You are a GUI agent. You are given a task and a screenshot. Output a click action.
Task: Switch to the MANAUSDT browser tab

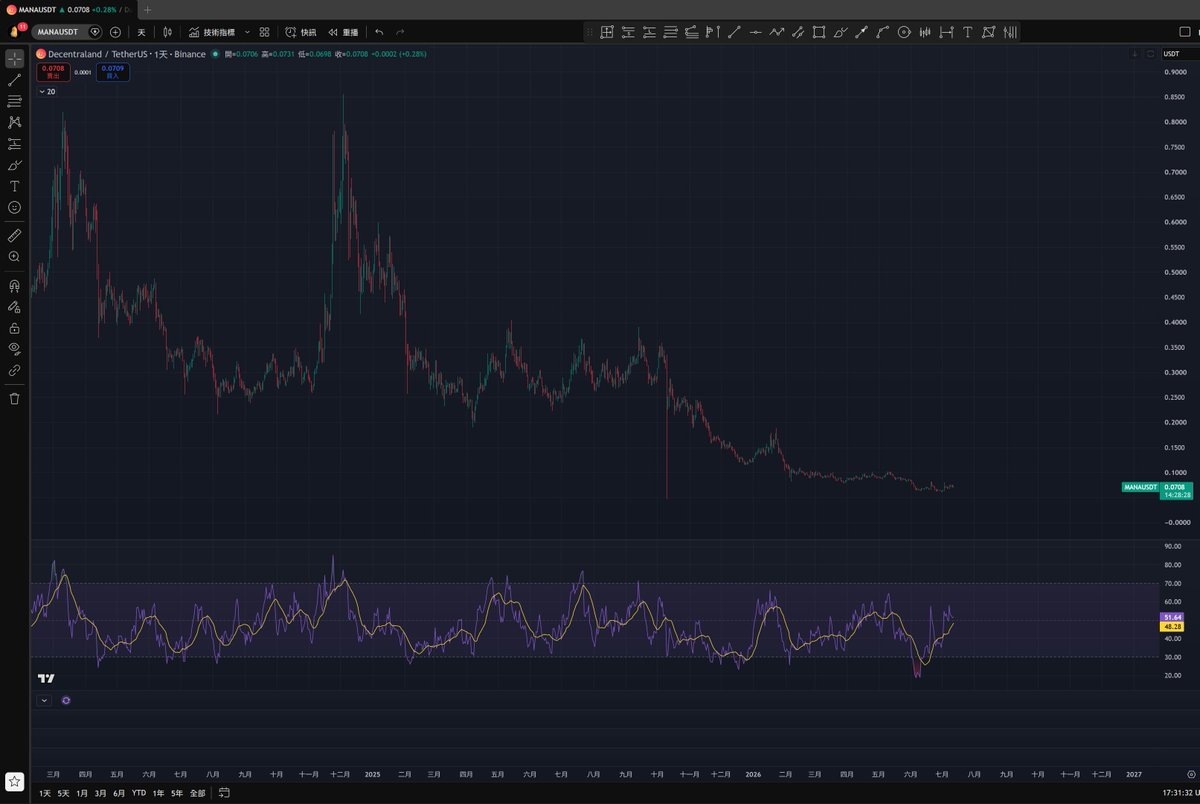pos(68,9)
